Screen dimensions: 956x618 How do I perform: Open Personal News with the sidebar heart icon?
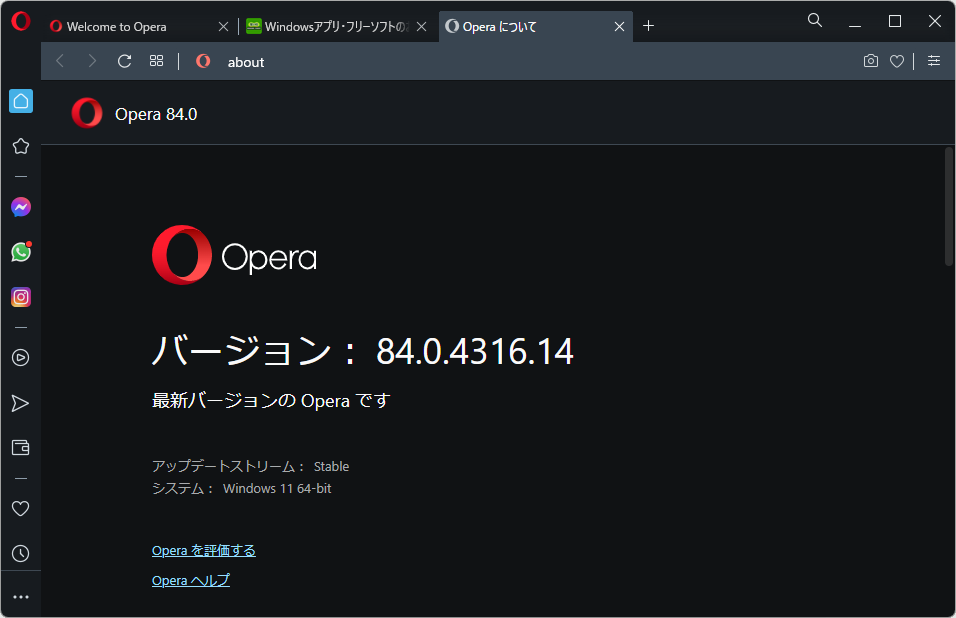(x=21, y=508)
